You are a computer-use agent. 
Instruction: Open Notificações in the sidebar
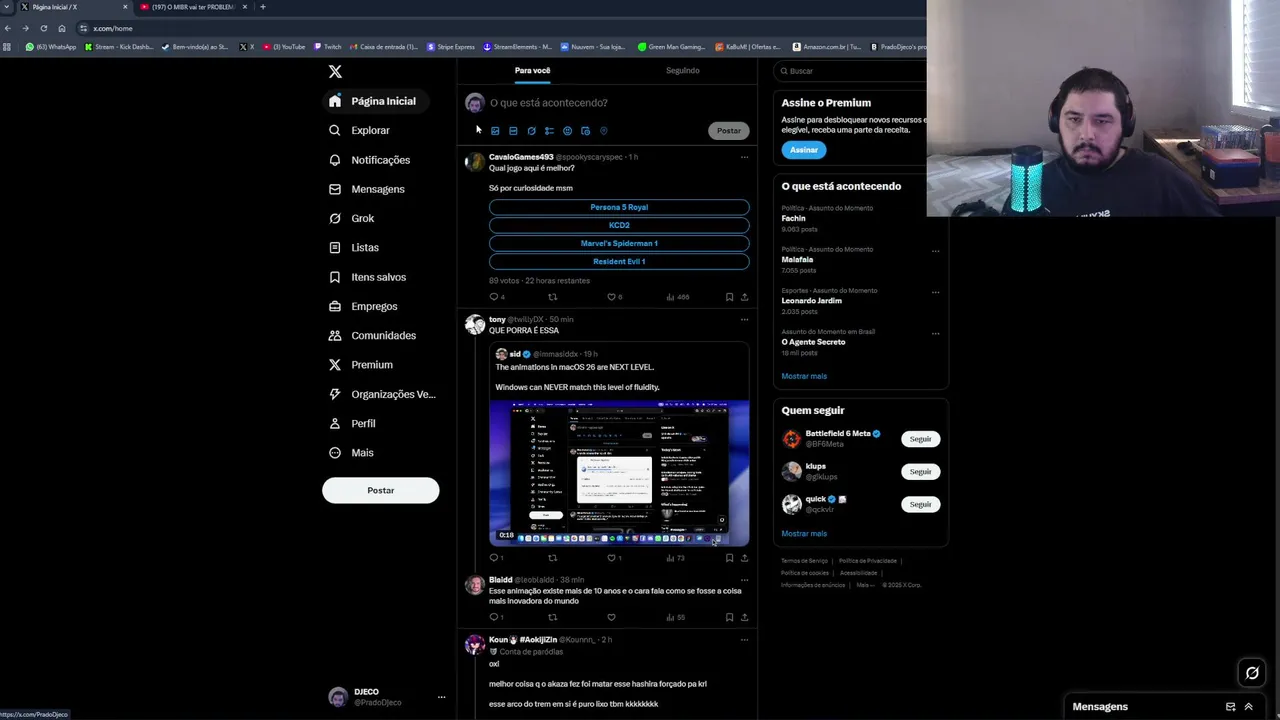coord(369,160)
